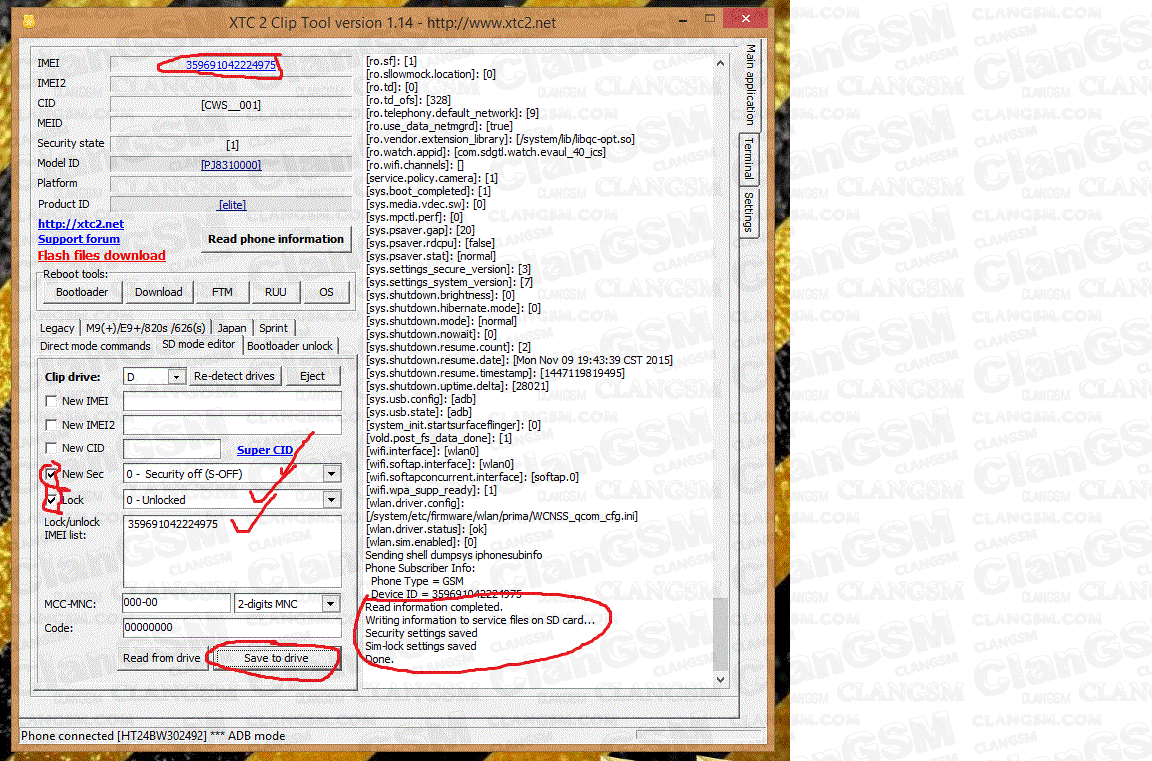Select the SD mode editor tab
Screen dimensions: 1152x761
click(198, 345)
